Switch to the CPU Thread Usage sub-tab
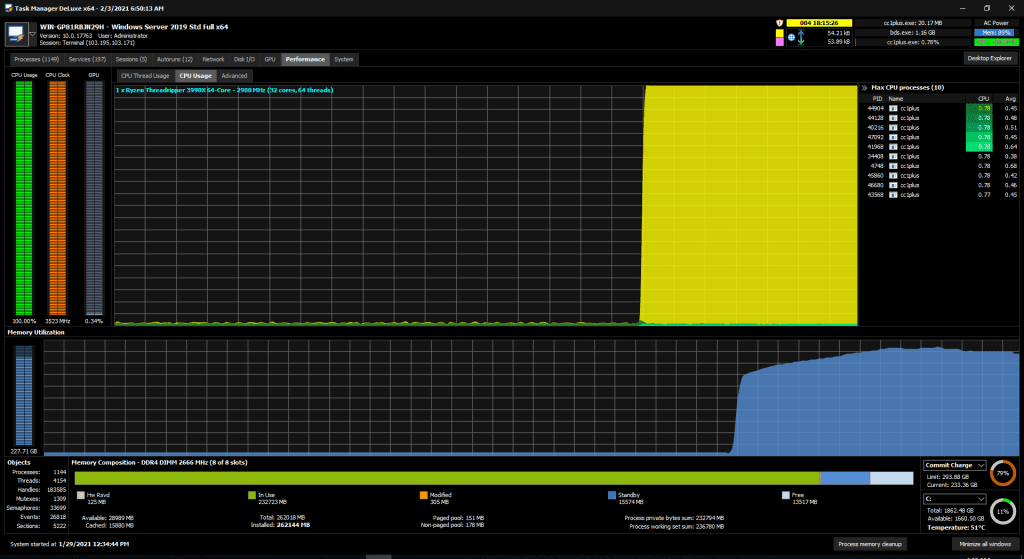Image resolution: width=1024 pixels, height=559 pixels. point(145,76)
